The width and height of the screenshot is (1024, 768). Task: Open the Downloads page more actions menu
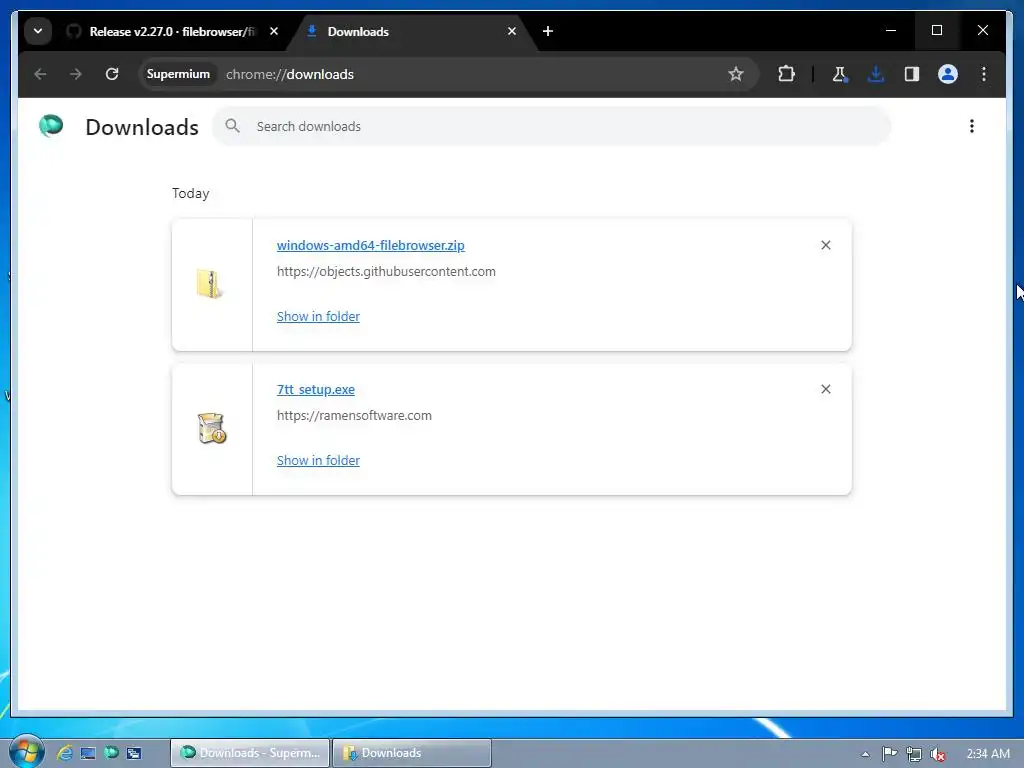972,126
